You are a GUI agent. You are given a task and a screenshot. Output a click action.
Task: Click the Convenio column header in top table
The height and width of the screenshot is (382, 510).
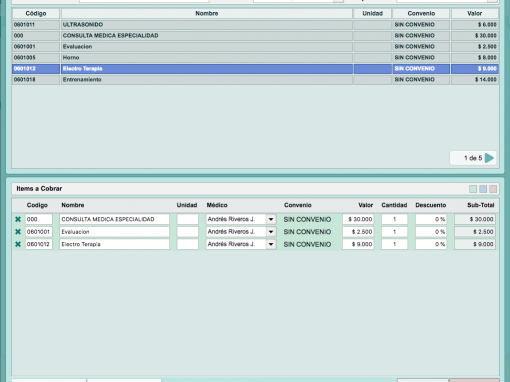coord(421,13)
